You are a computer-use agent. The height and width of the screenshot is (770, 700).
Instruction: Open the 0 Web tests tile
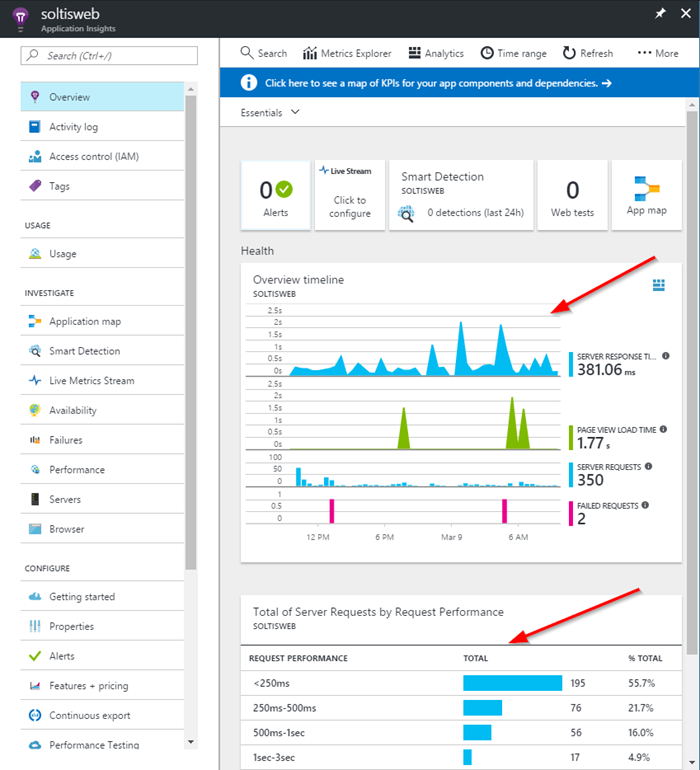pos(572,195)
